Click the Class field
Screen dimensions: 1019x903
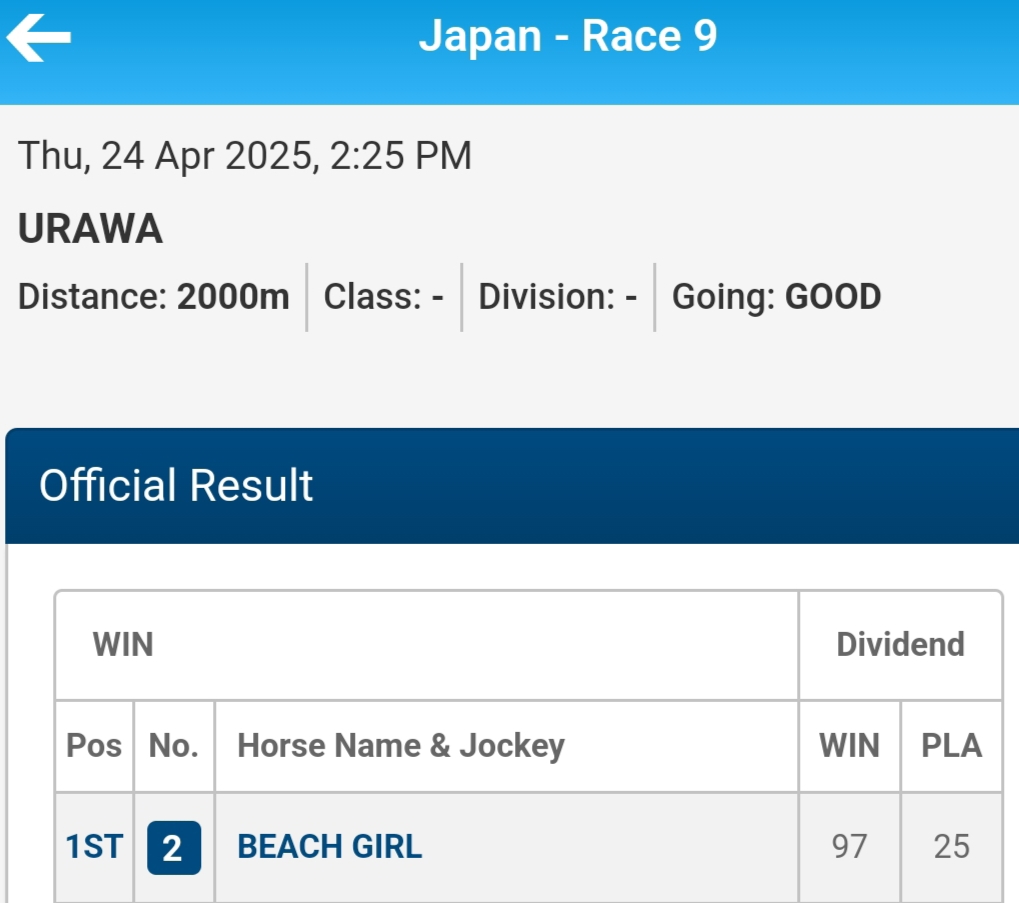[x=384, y=297]
